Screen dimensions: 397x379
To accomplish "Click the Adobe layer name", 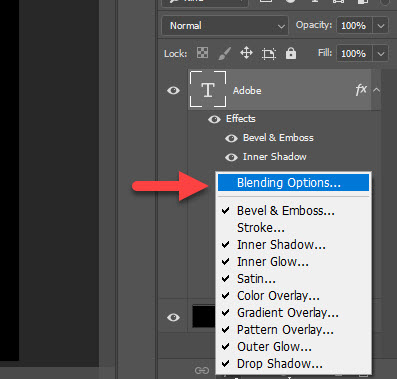I will [247, 91].
